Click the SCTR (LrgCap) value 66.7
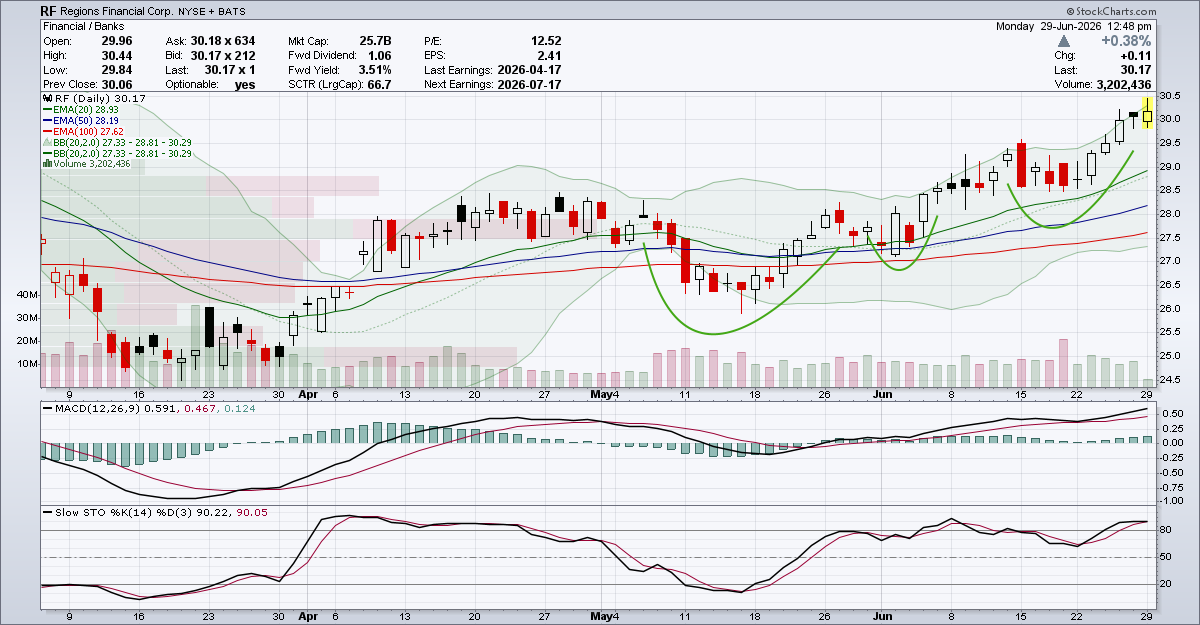The height and width of the screenshot is (625, 1200). (x=379, y=86)
